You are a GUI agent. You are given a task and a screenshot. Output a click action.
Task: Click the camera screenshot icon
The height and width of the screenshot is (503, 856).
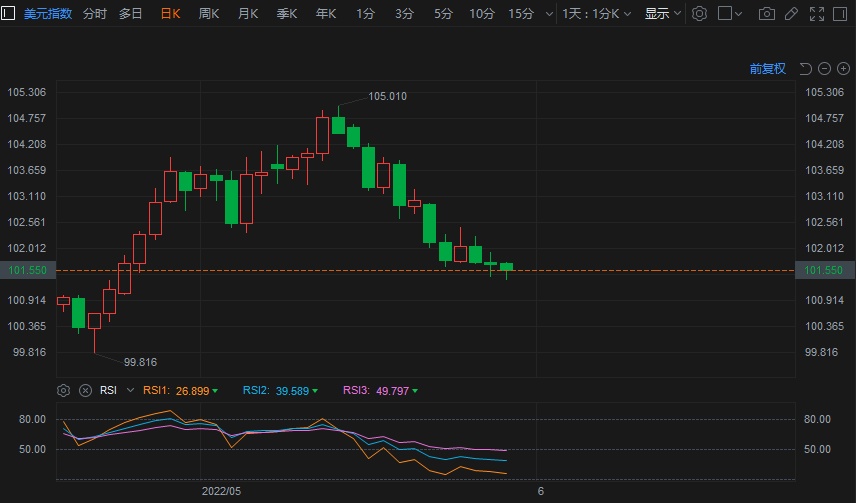(767, 14)
